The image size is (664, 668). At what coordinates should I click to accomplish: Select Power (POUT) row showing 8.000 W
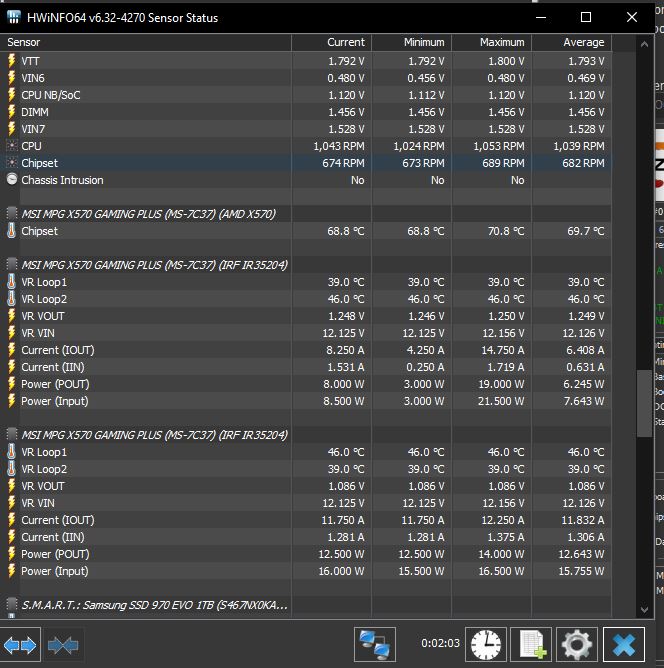[x=306, y=384]
